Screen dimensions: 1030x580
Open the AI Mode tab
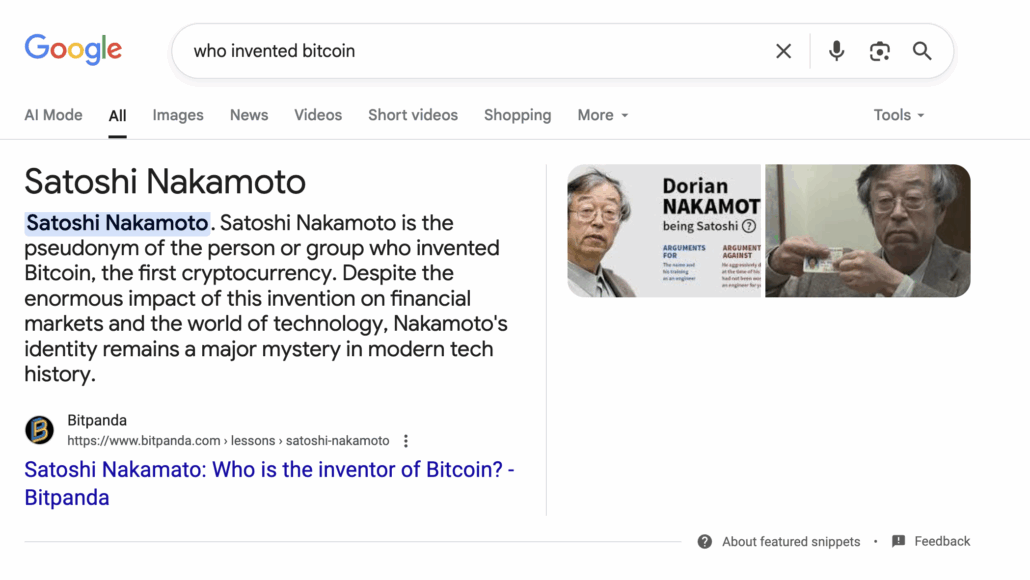(53, 115)
